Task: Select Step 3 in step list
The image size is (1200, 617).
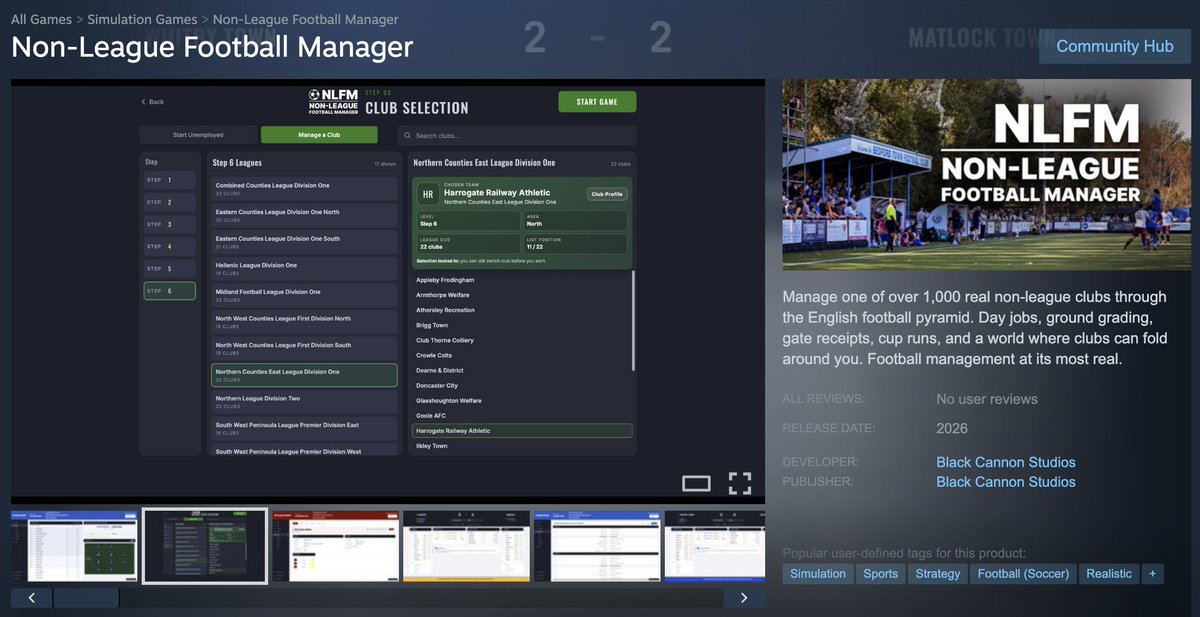Action: 169,224
